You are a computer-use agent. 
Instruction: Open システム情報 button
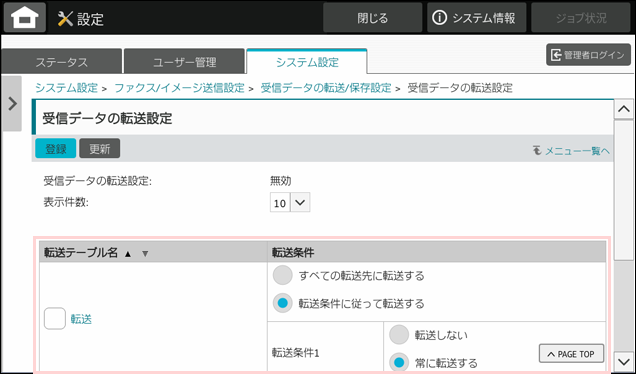[477, 18]
